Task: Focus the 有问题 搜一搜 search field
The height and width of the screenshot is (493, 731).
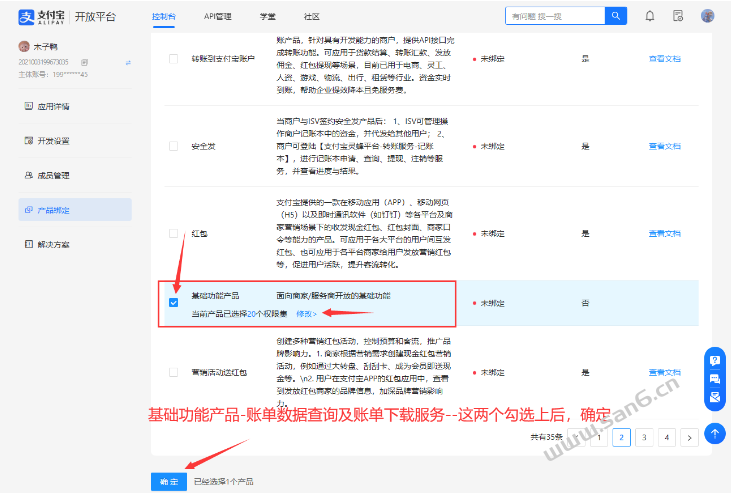Action: (555, 16)
